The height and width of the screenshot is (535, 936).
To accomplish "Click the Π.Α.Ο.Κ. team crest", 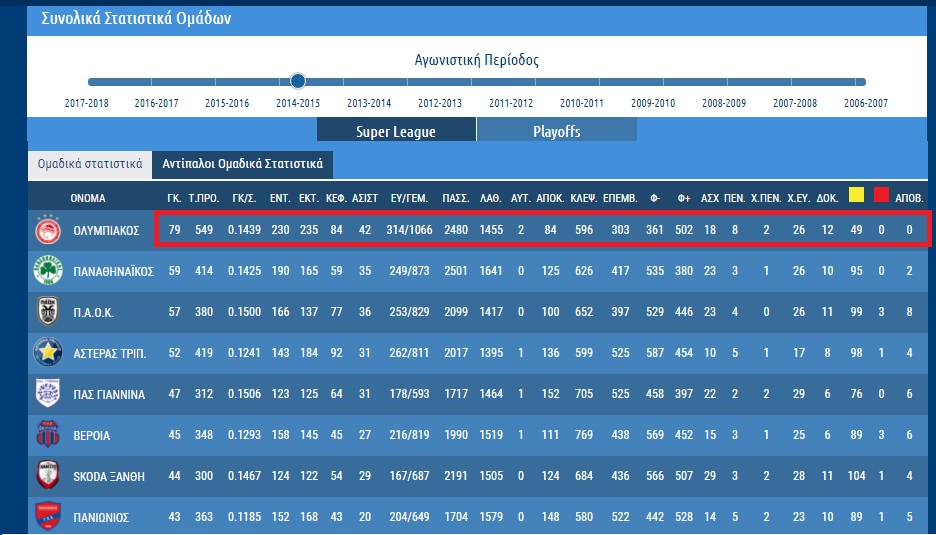I will (x=48, y=312).
